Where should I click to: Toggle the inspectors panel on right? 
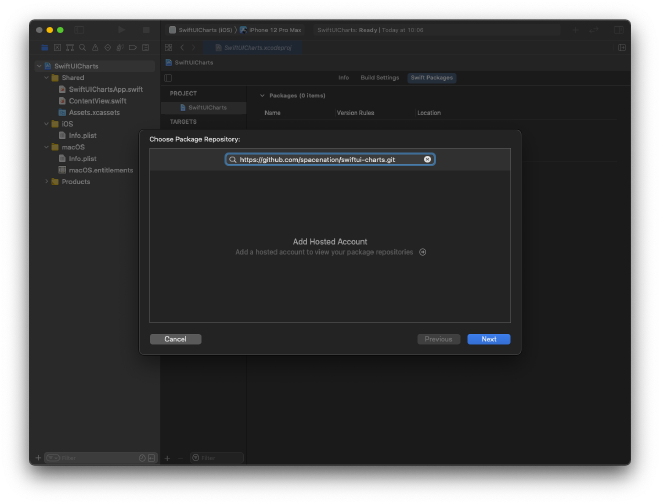pyautogui.click(x=618, y=30)
